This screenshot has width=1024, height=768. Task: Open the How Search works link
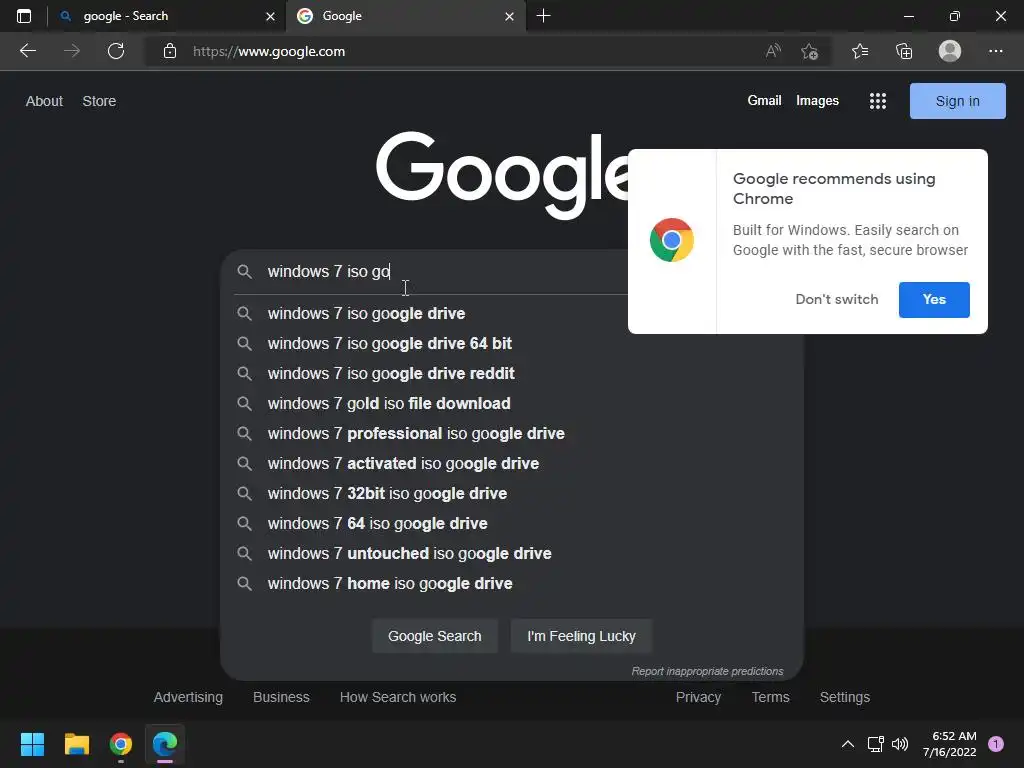tap(398, 697)
